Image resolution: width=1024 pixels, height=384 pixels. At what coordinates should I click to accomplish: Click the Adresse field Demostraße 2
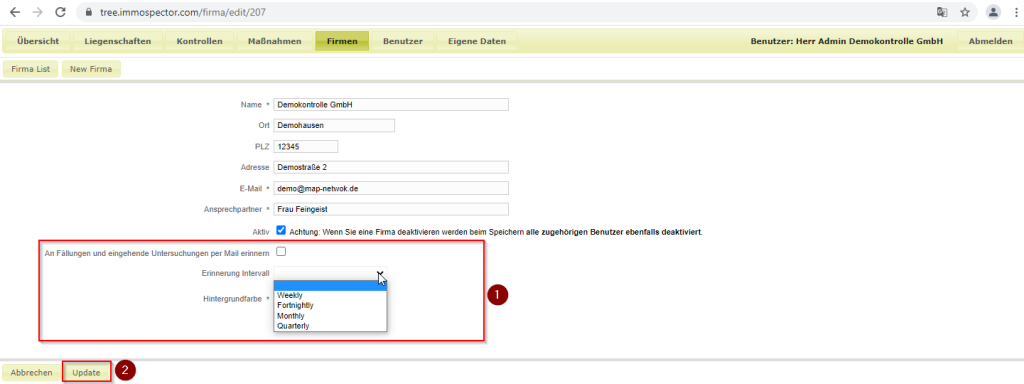[391, 167]
